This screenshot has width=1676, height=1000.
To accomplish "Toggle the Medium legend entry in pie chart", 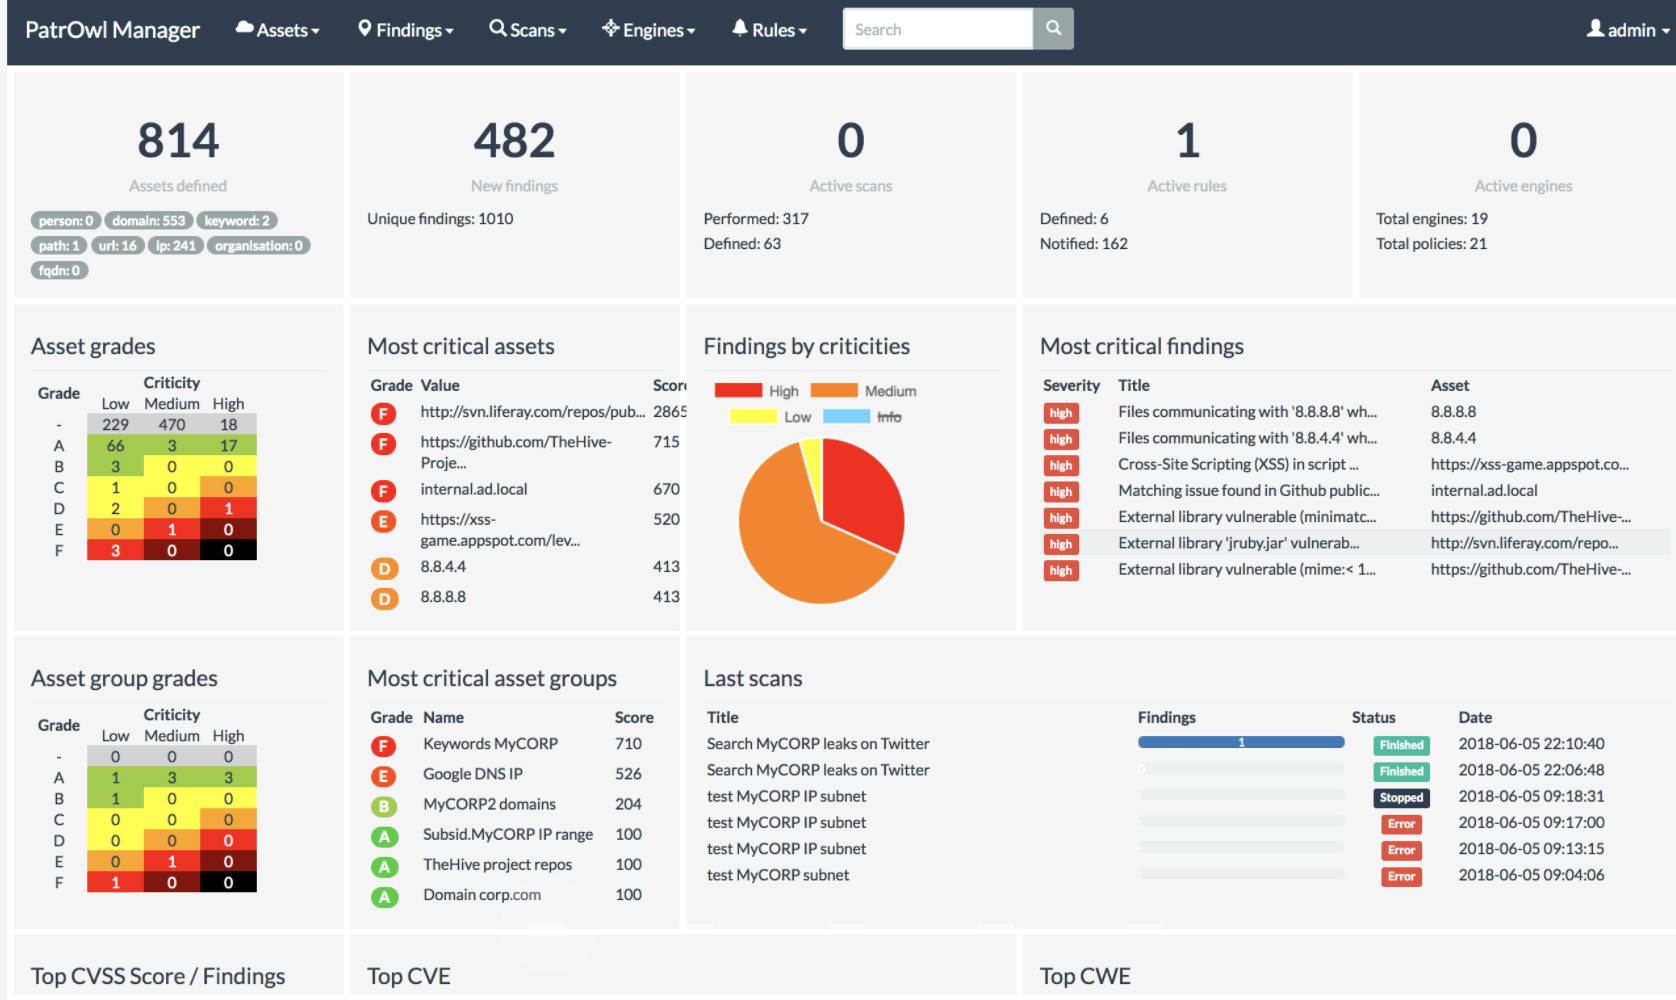I will pos(863,391).
